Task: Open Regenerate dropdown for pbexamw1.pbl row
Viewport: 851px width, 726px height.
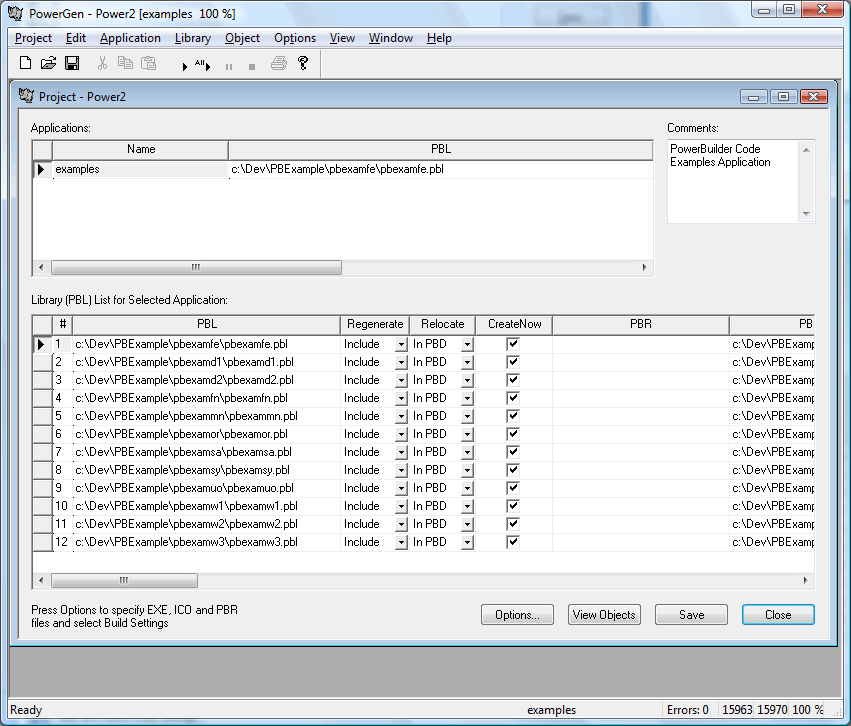Action: click(x=401, y=506)
